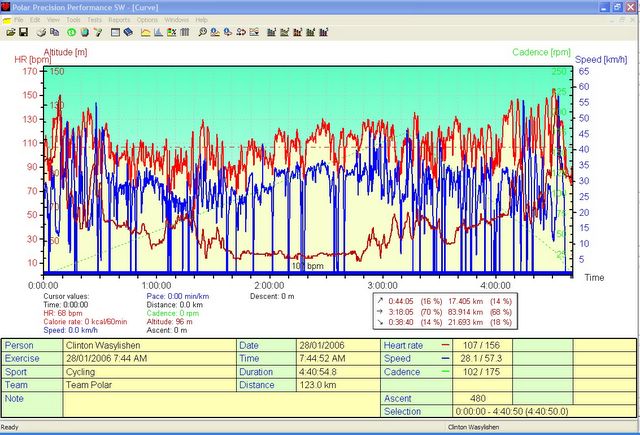Viewport: 640px width, 435px height.
Task: Click the grey columns toolbar icon
Action: 184,32
